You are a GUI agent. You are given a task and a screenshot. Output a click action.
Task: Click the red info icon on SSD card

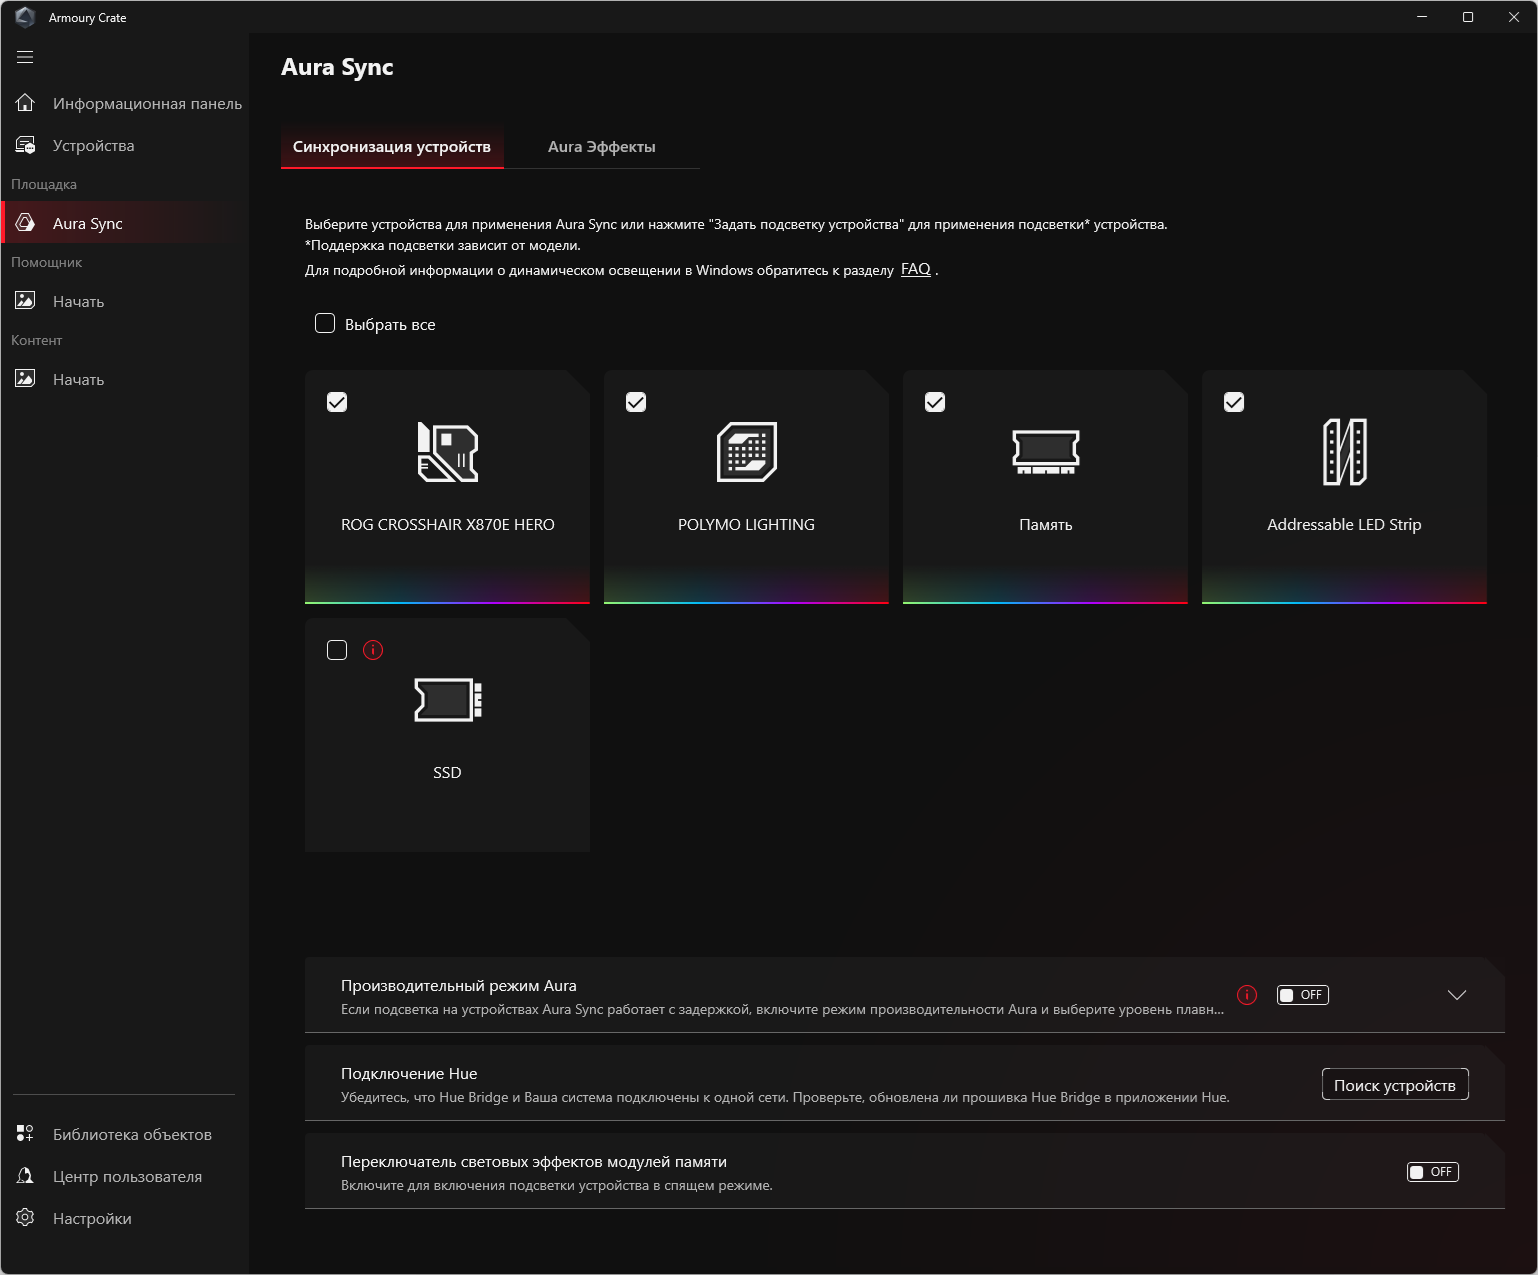click(373, 650)
